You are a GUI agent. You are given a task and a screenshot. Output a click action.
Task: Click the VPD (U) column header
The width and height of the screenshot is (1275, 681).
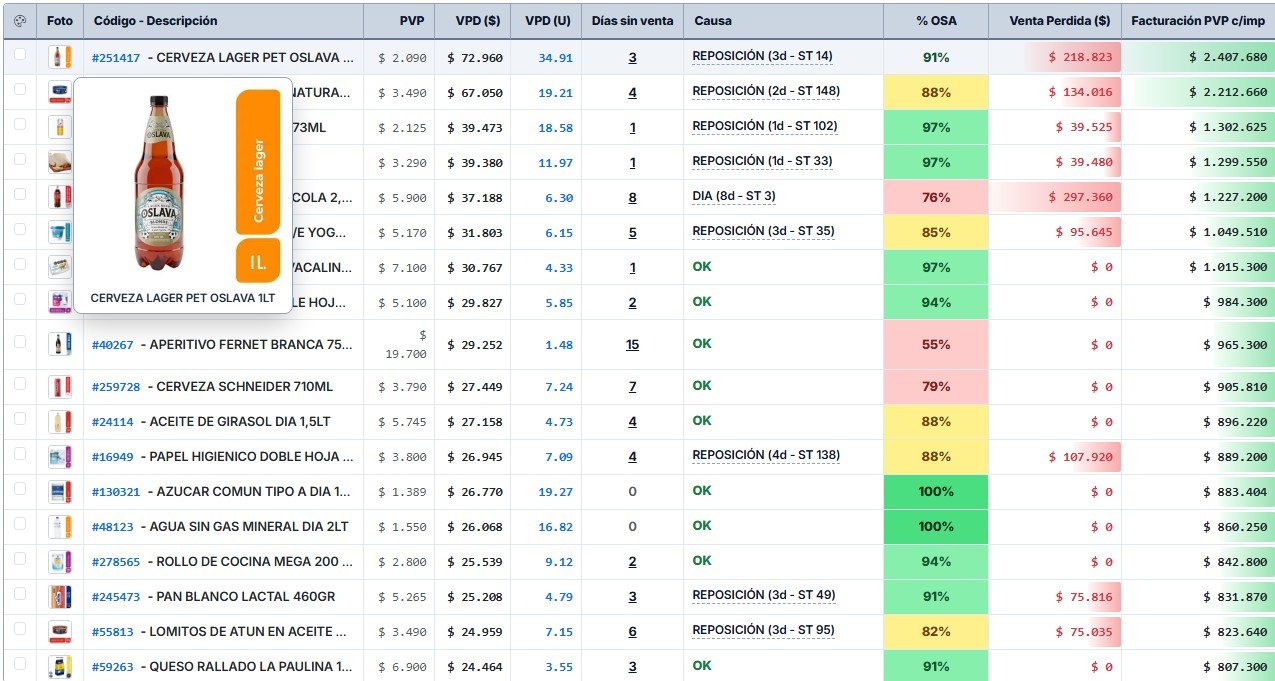(547, 21)
